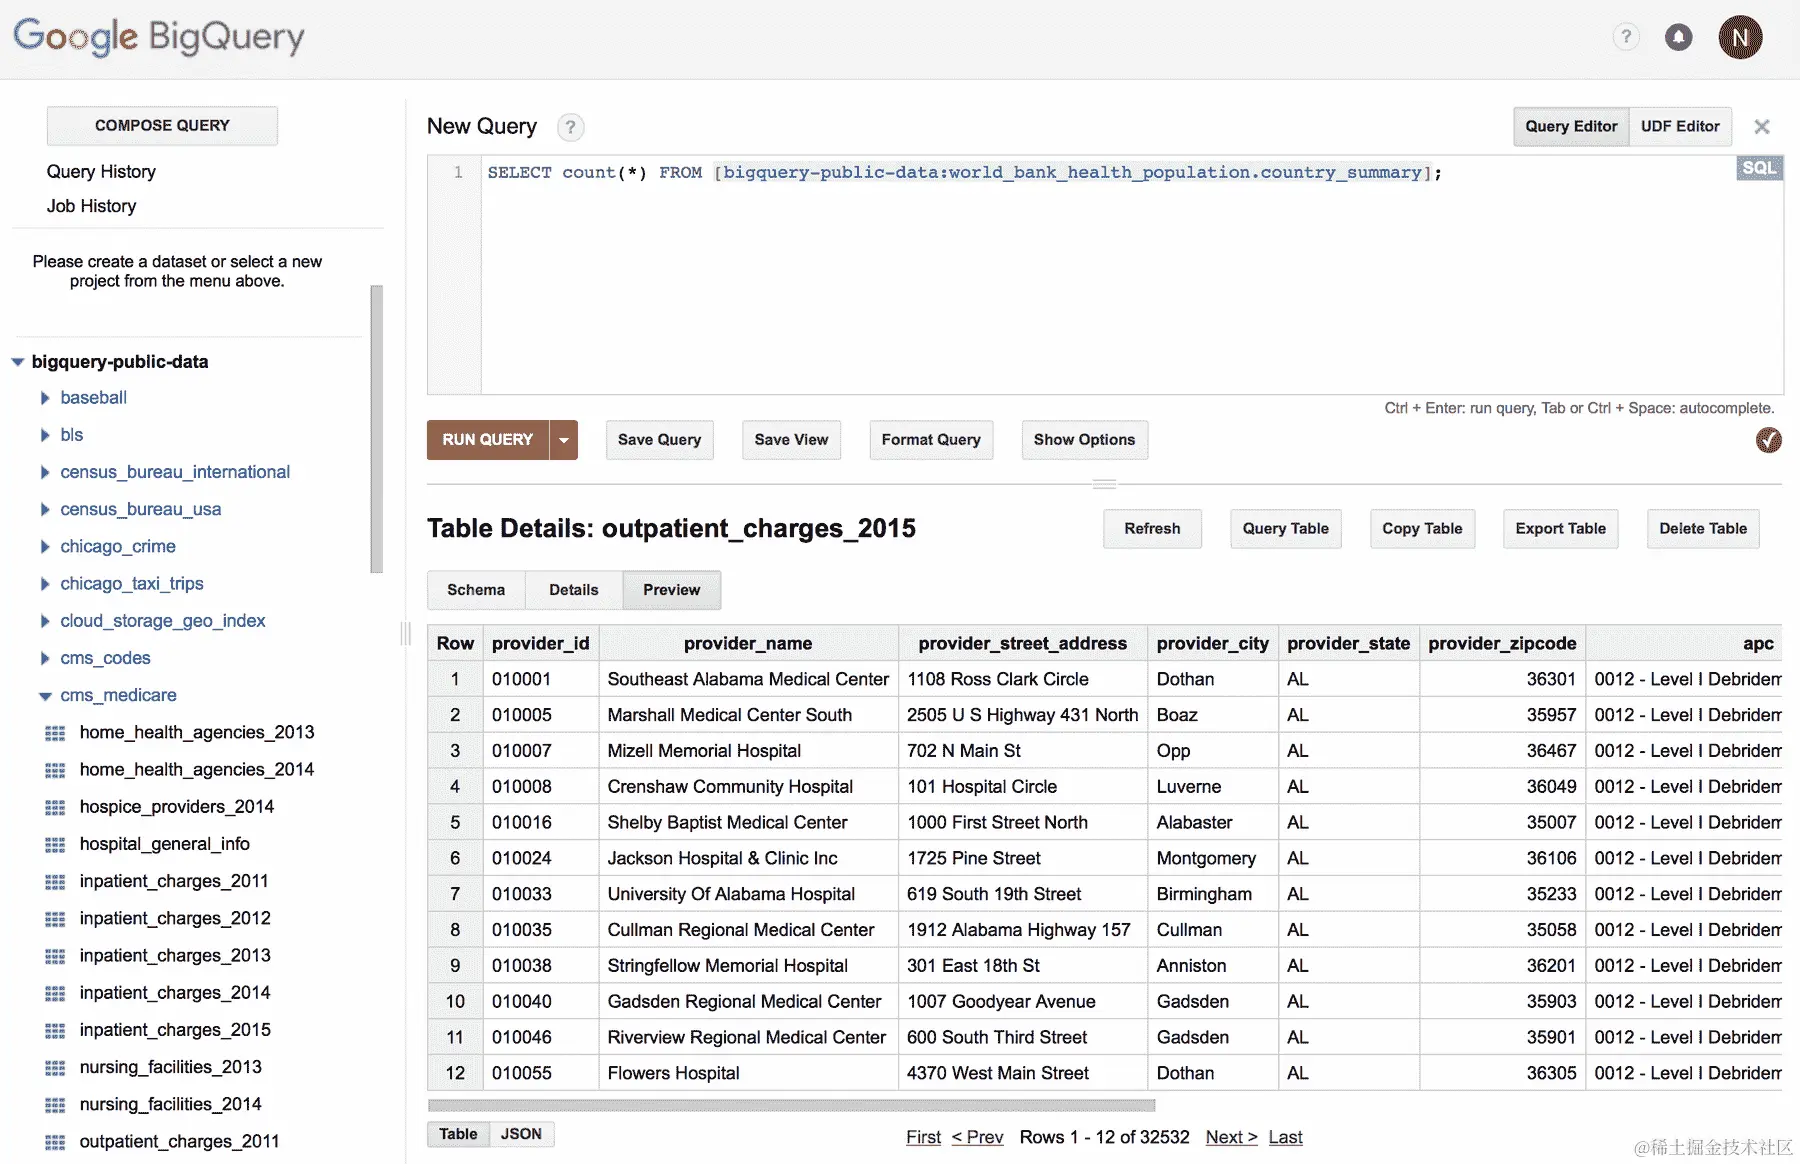Open the Details tab

click(574, 590)
